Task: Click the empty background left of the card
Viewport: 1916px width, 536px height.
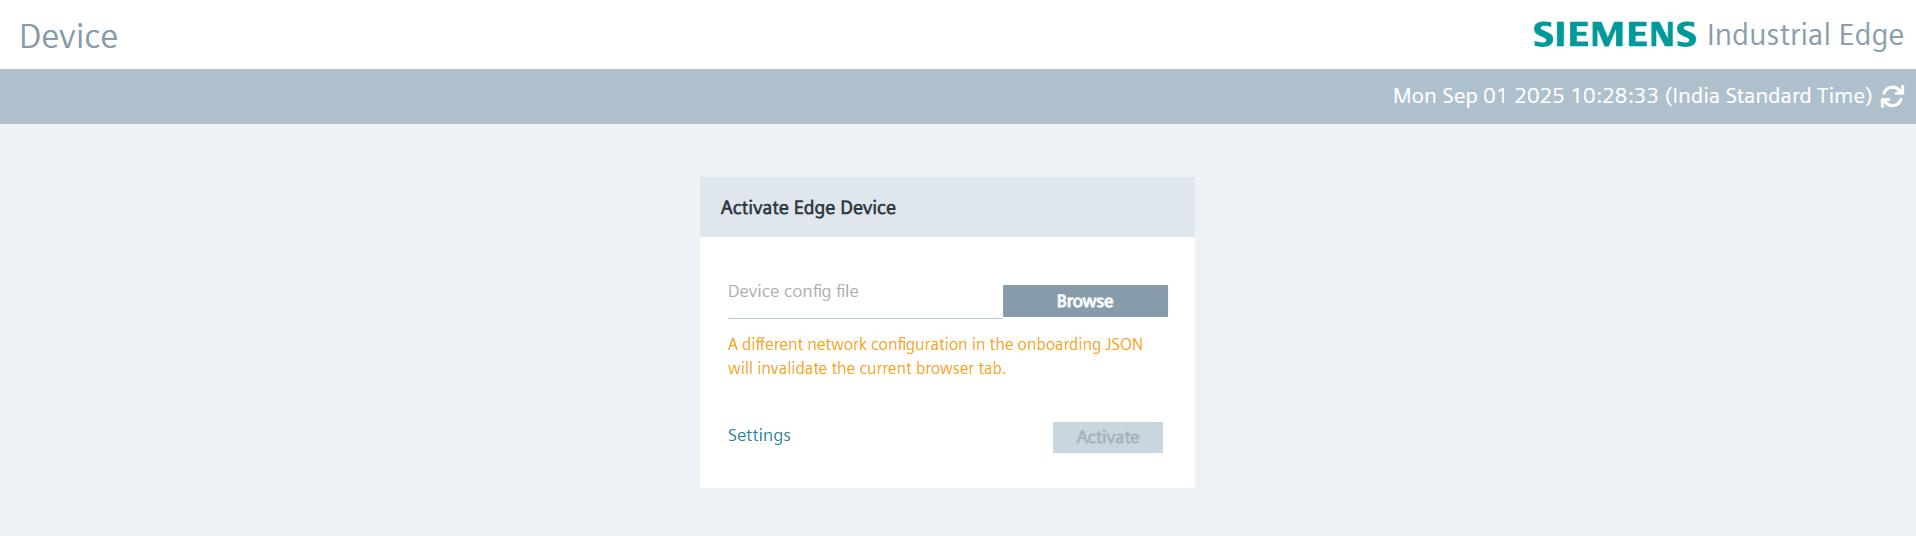Action: click(x=350, y=330)
